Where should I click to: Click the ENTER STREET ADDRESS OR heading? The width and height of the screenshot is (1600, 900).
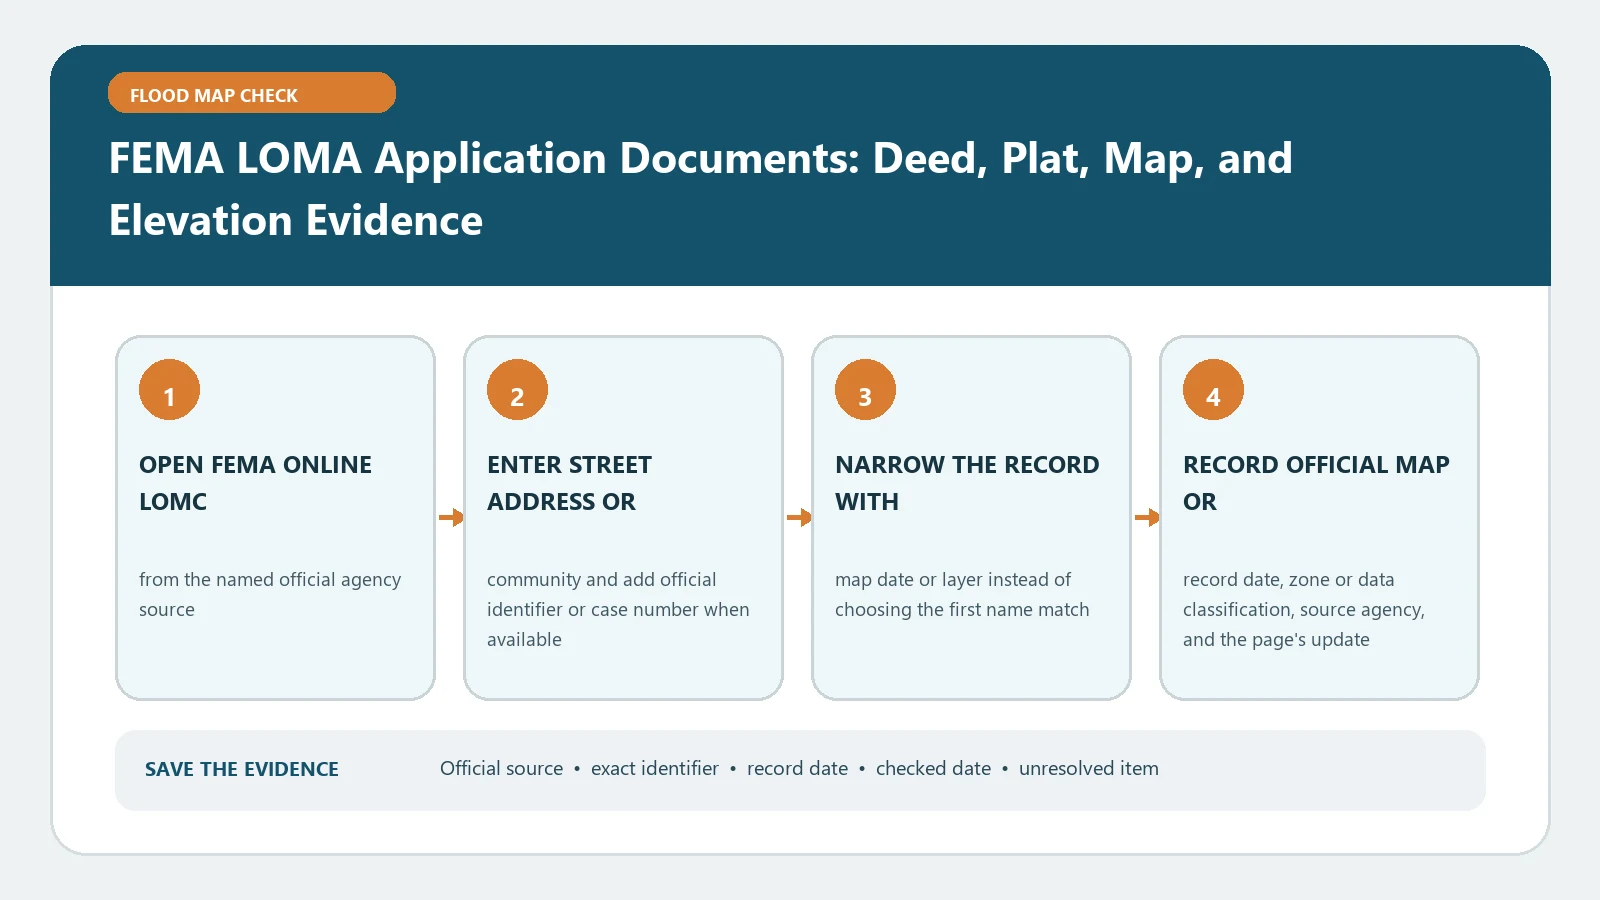[x=569, y=483]
